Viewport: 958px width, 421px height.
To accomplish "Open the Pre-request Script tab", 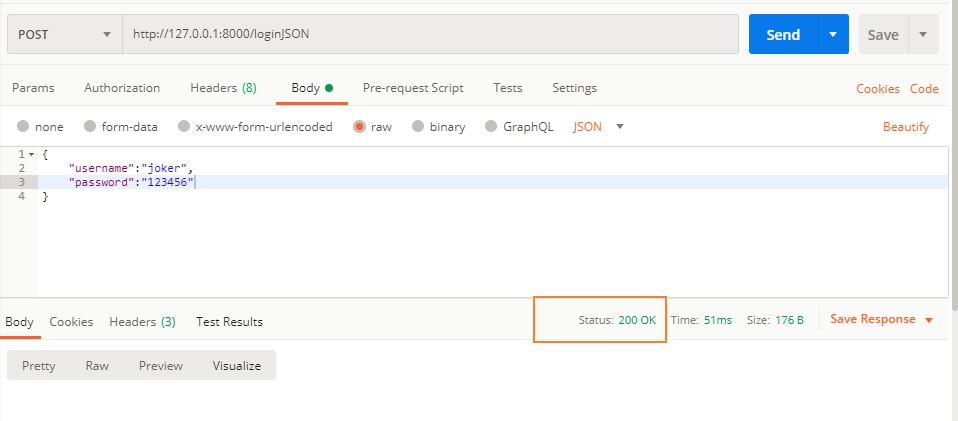I will pyautogui.click(x=413, y=88).
